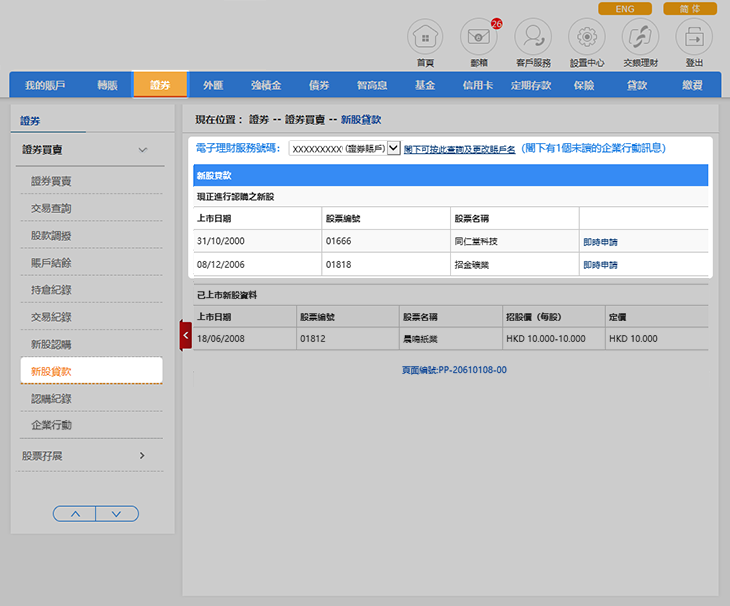Open the unread corporate action message link
The height and width of the screenshot is (606, 730).
593,148
